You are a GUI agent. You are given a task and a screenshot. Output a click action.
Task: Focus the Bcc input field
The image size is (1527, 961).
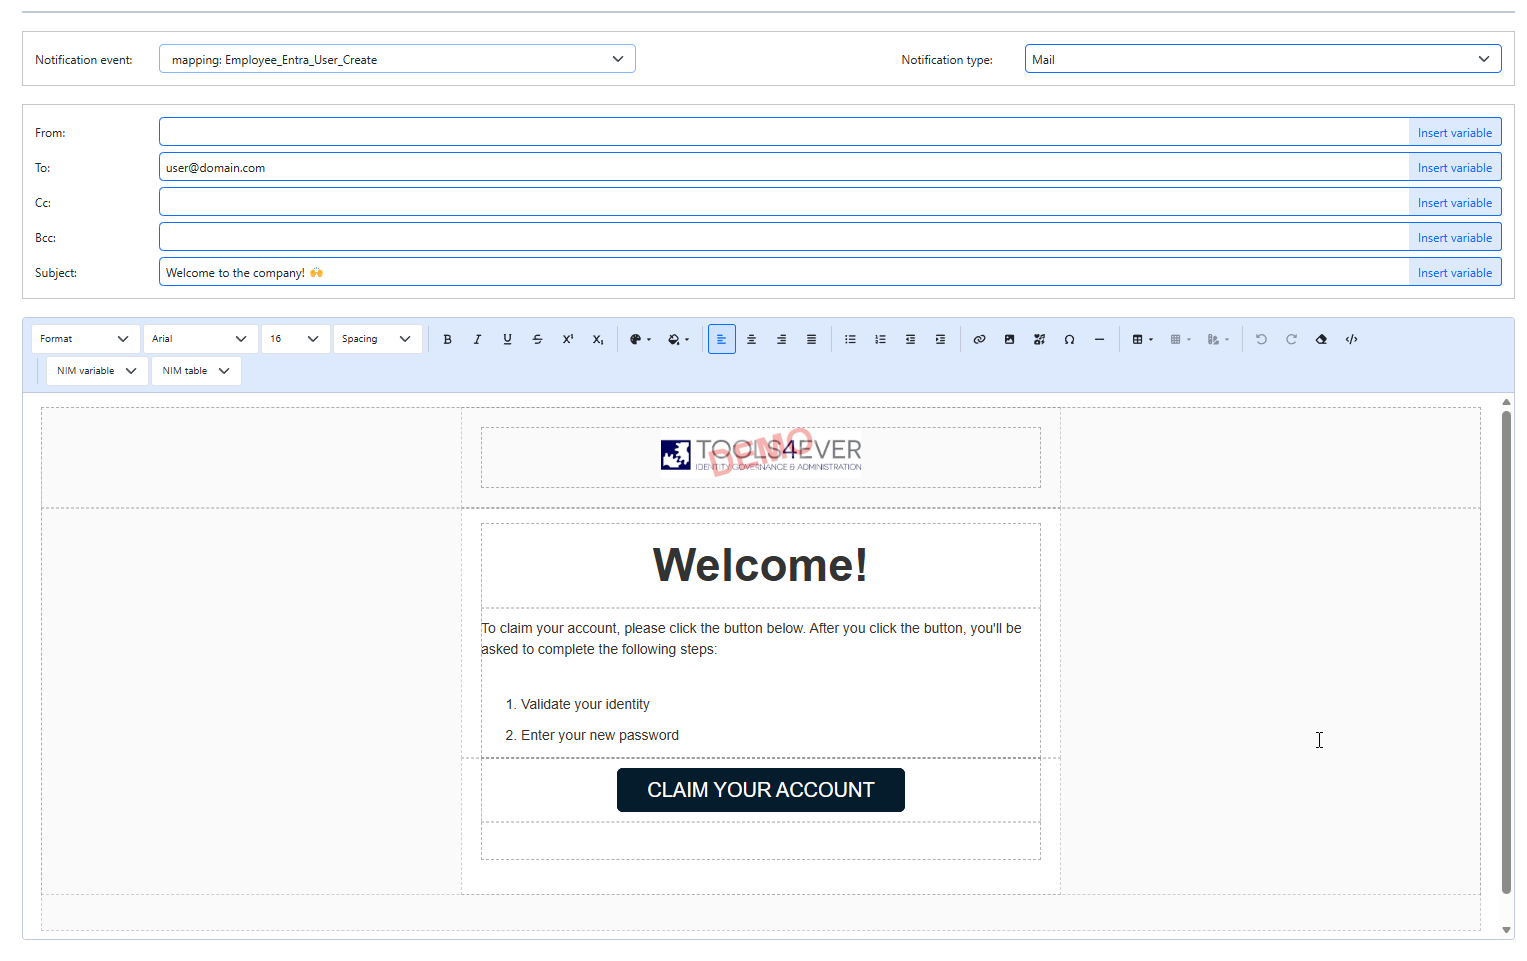coord(784,237)
